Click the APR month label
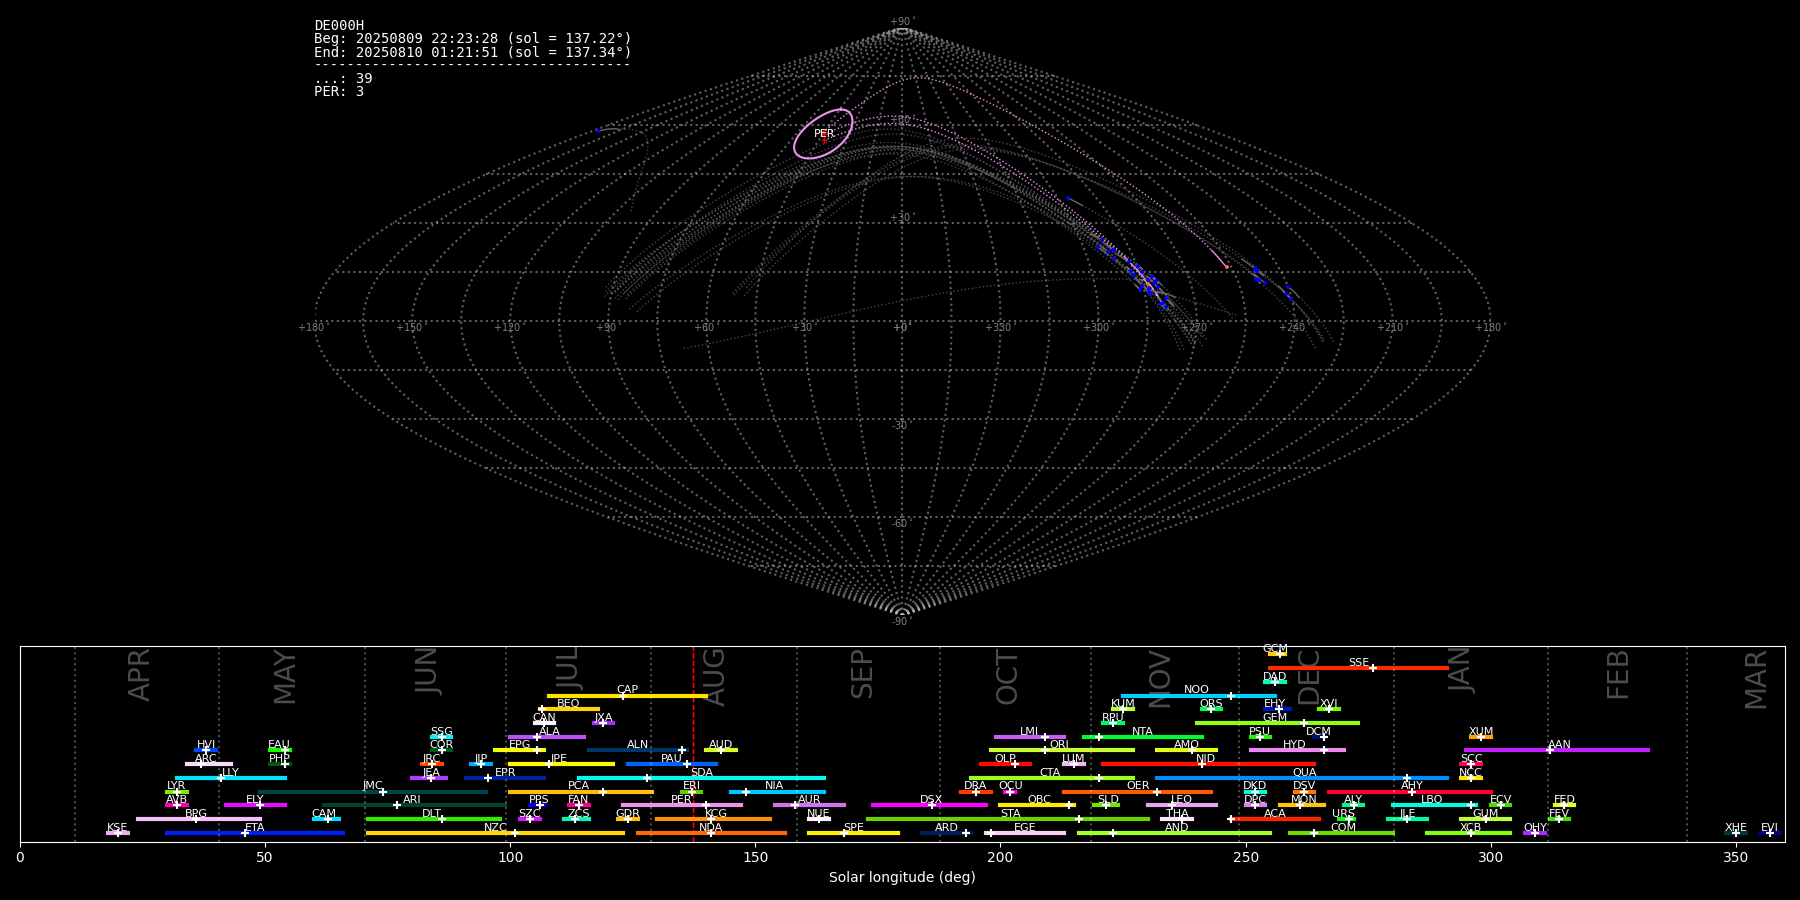Screen dimensions: 1800x900 [140, 675]
